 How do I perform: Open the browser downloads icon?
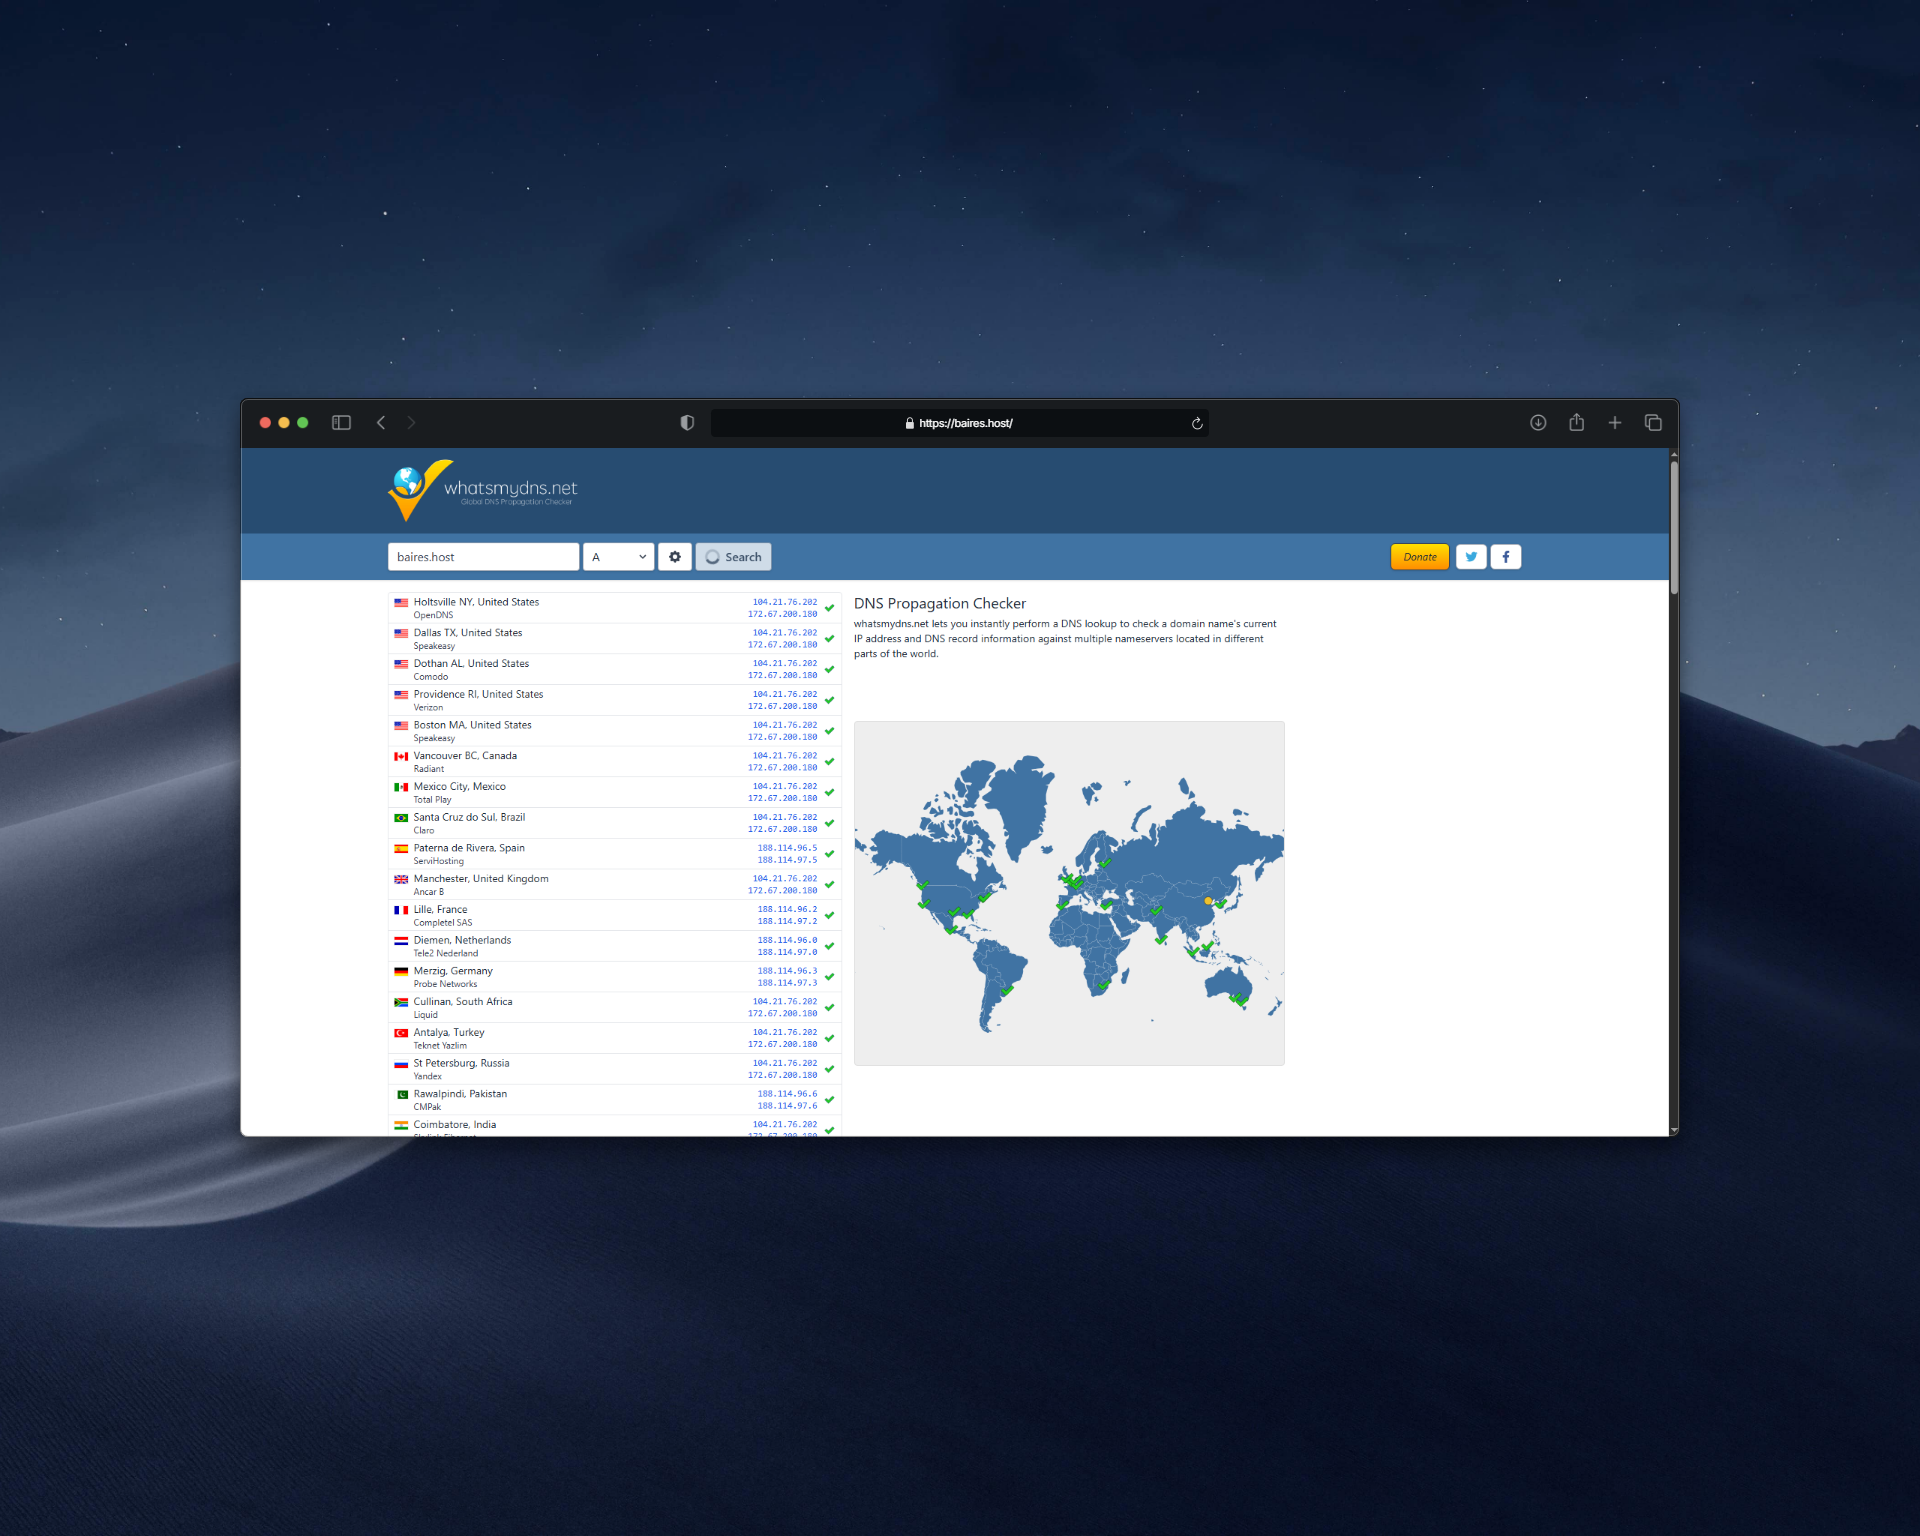point(1538,422)
